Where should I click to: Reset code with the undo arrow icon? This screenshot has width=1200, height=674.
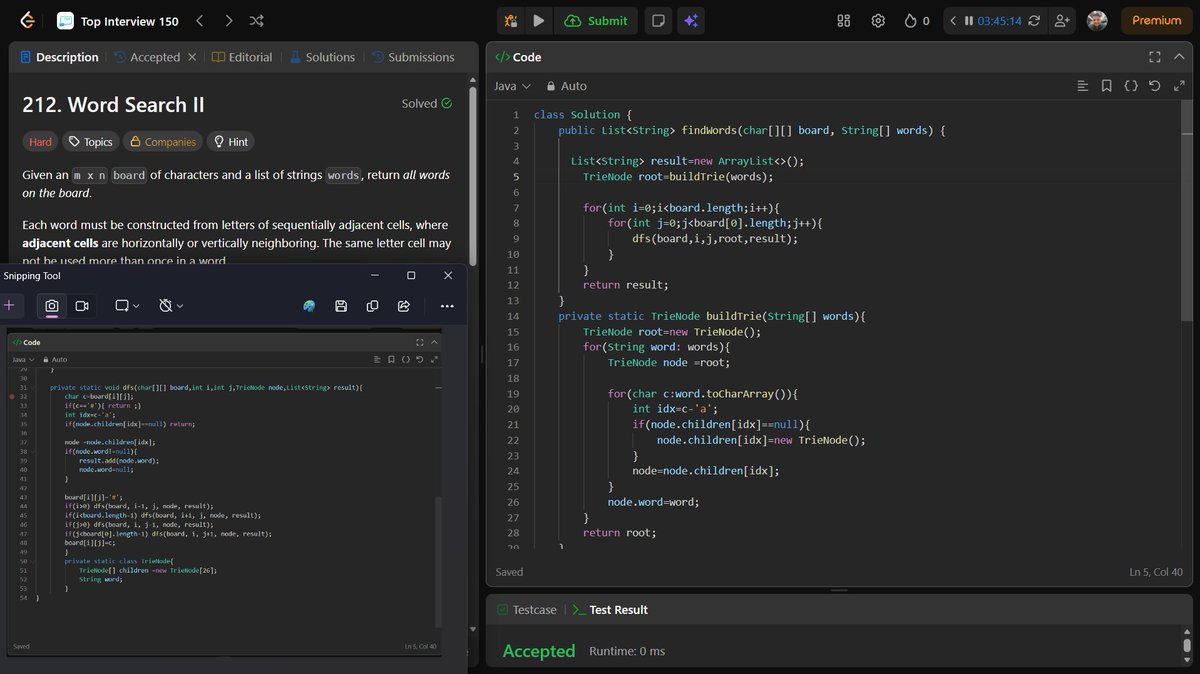point(1155,86)
